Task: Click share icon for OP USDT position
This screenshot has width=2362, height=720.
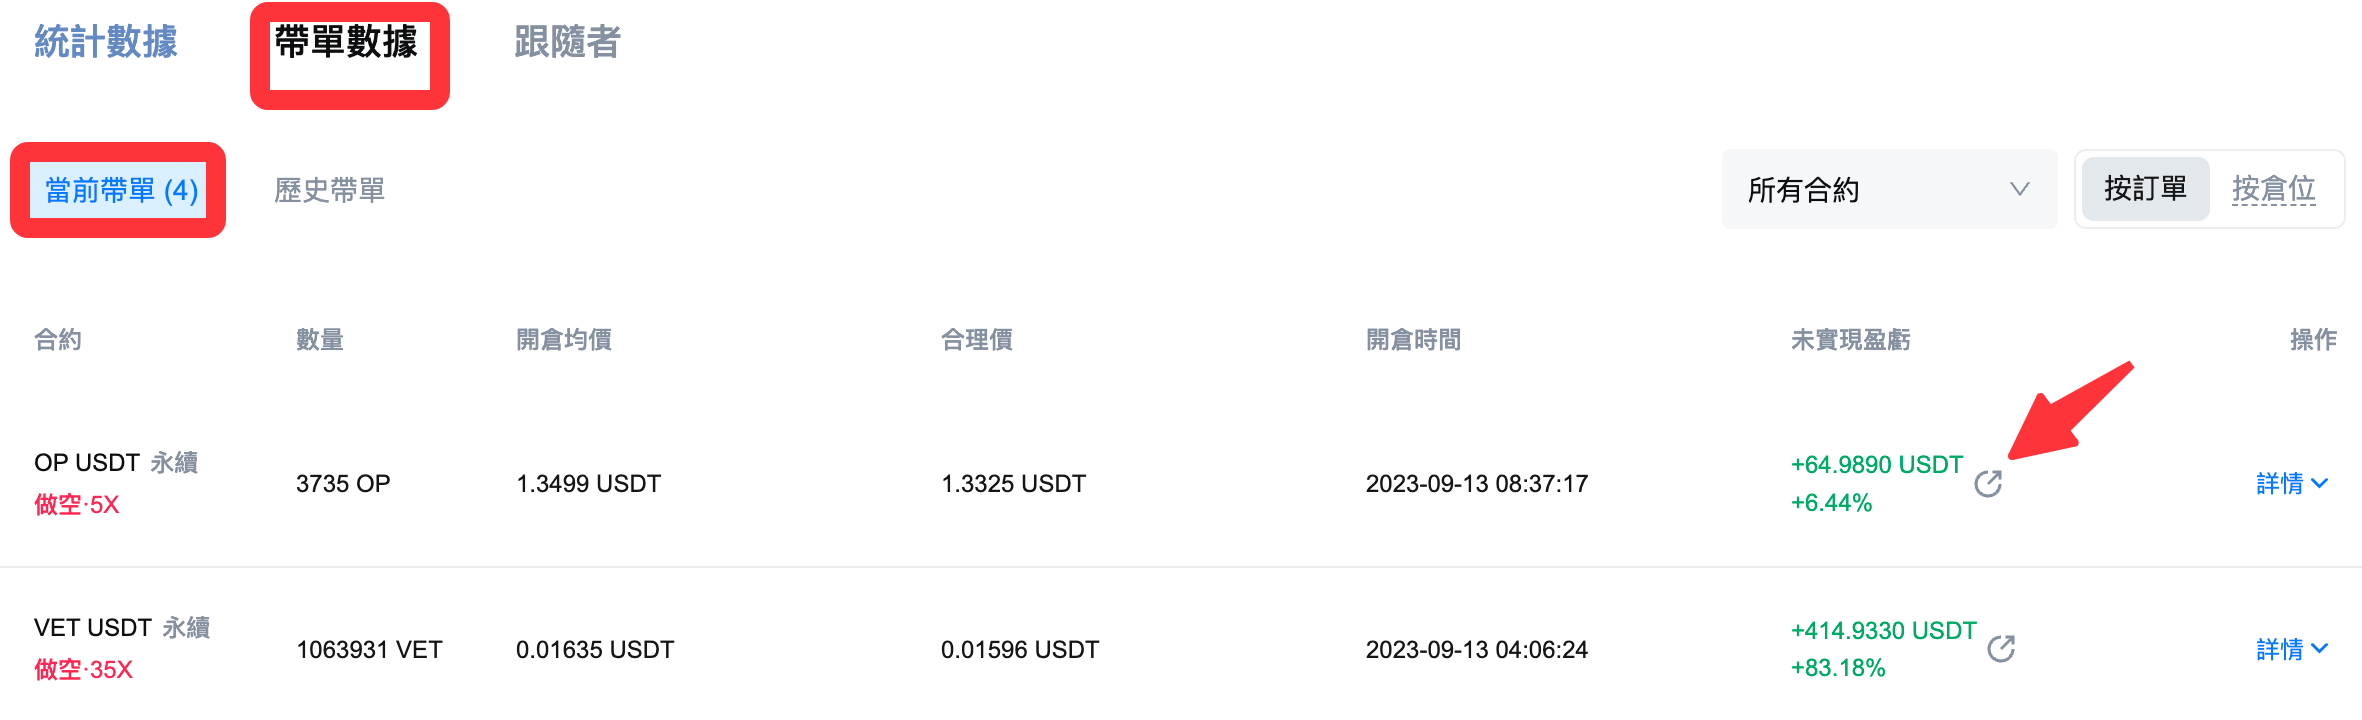Action: coord(1988,484)
